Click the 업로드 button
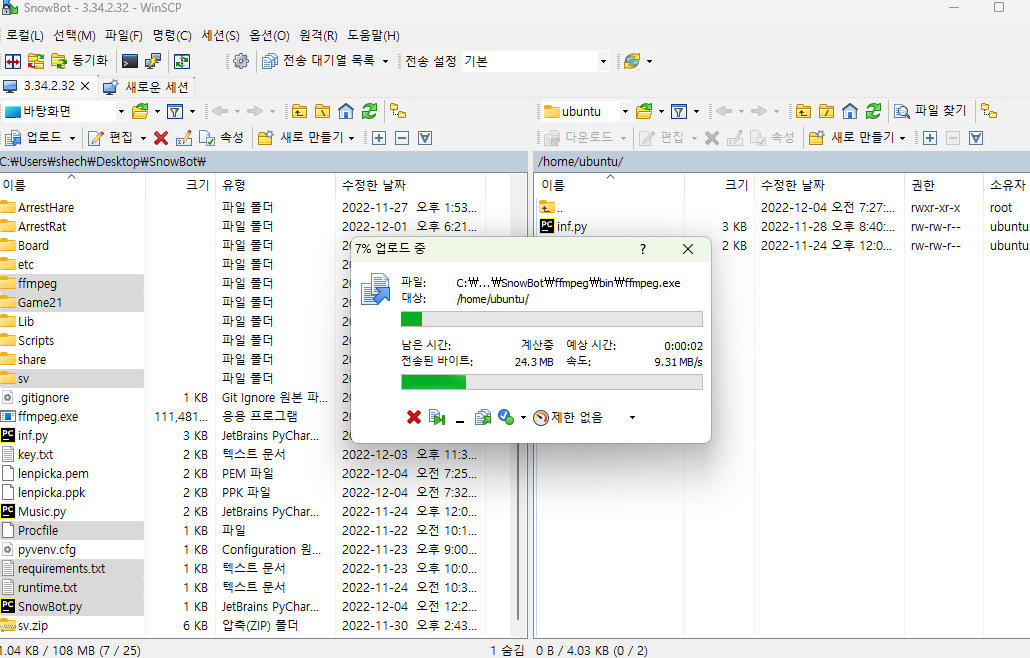The height and width of the screenshot is (658, 1030). 34,138
